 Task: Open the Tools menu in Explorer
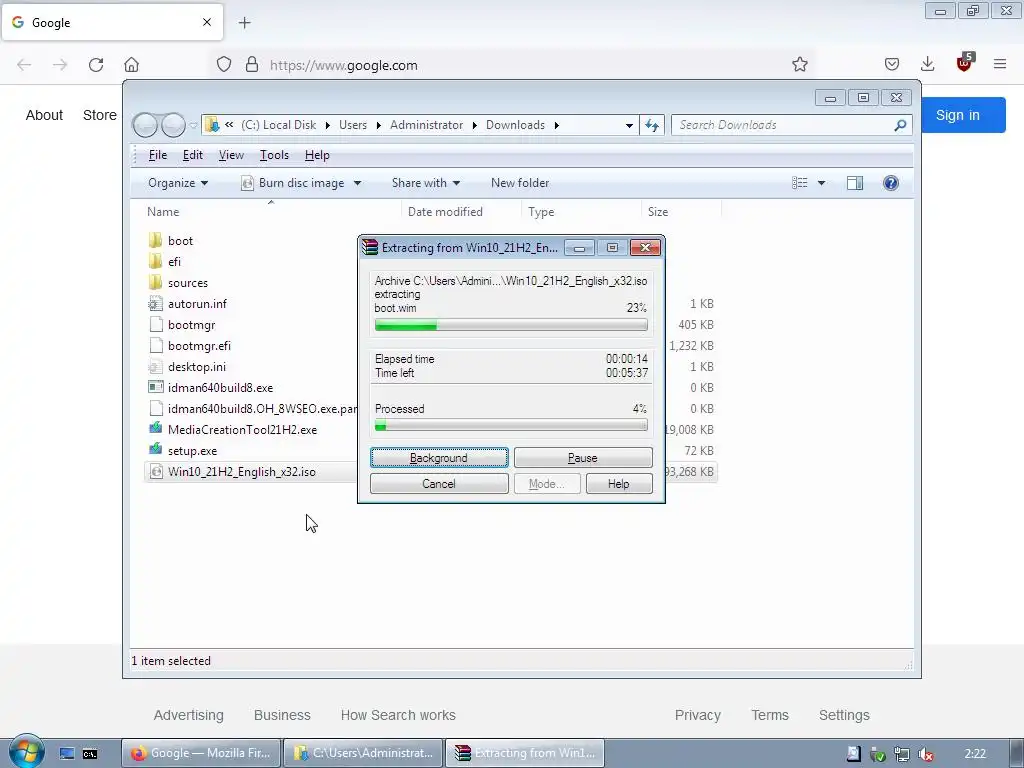(x=274, y=155)
